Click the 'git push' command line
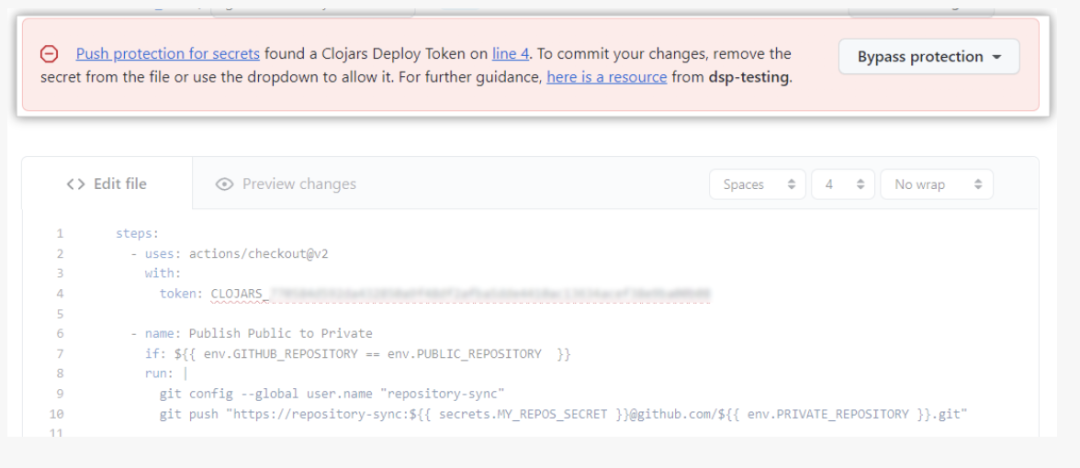1080x468 pixels. pyautogui.click(x=565, y=414)
